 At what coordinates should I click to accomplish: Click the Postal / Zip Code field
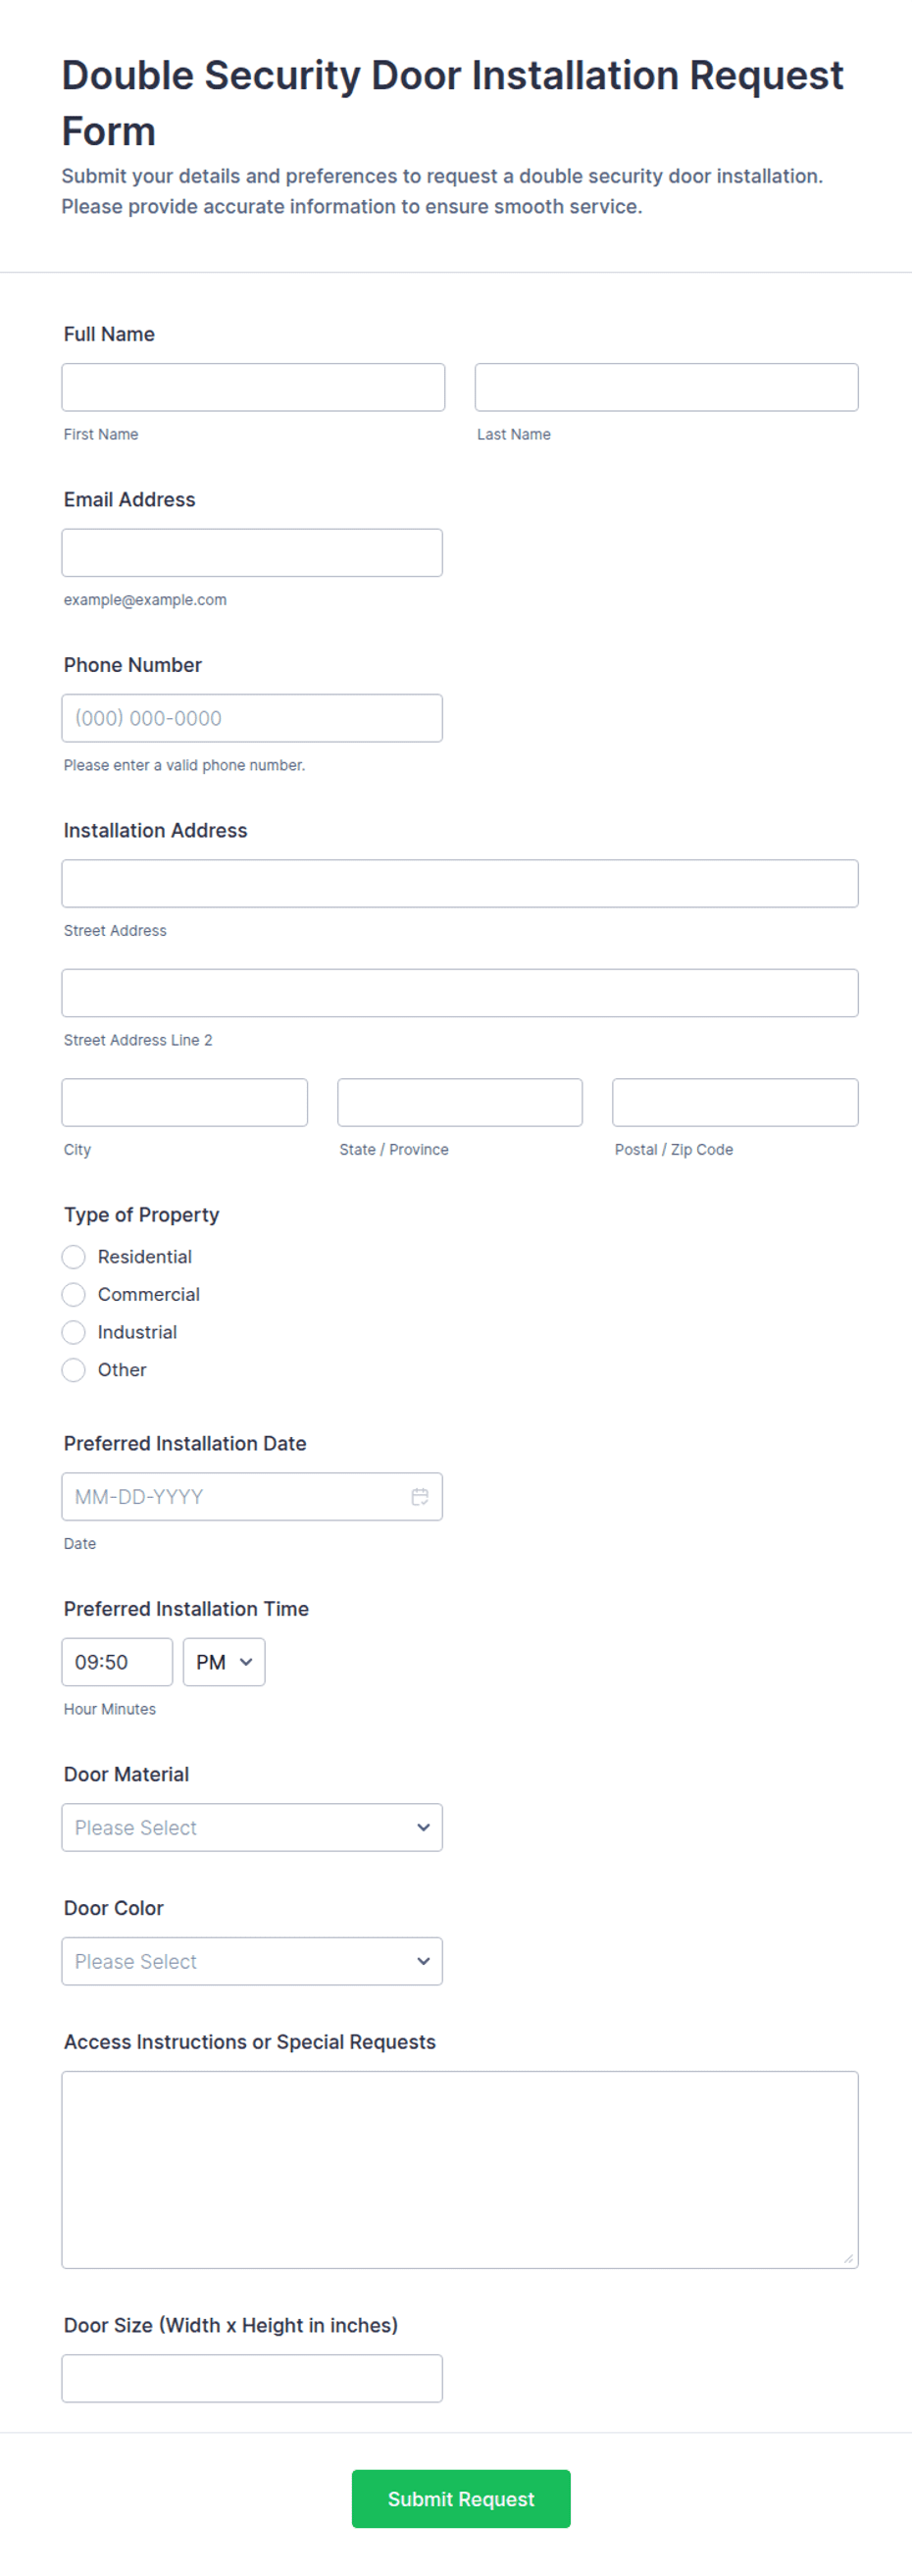735,1102
